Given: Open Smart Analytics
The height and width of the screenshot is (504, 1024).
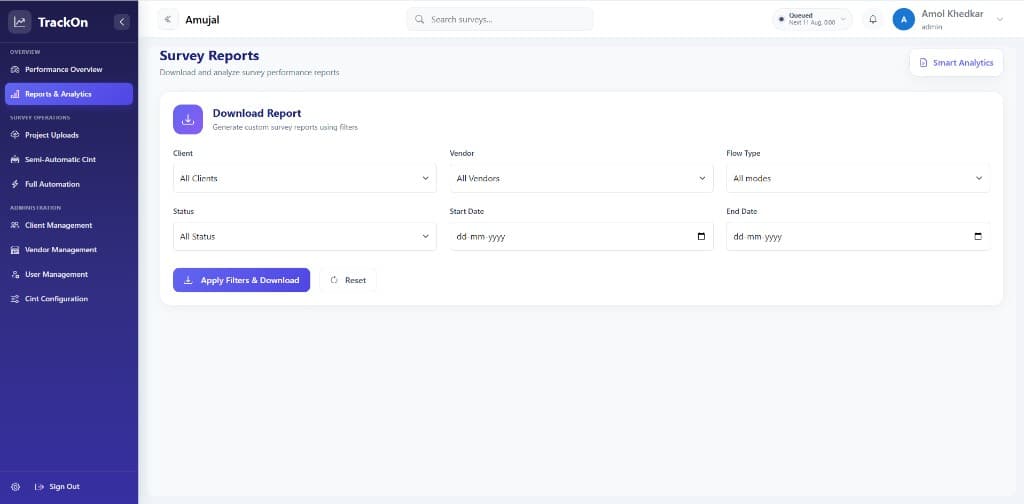Looking at the screenshot, I should coord(956,63).
